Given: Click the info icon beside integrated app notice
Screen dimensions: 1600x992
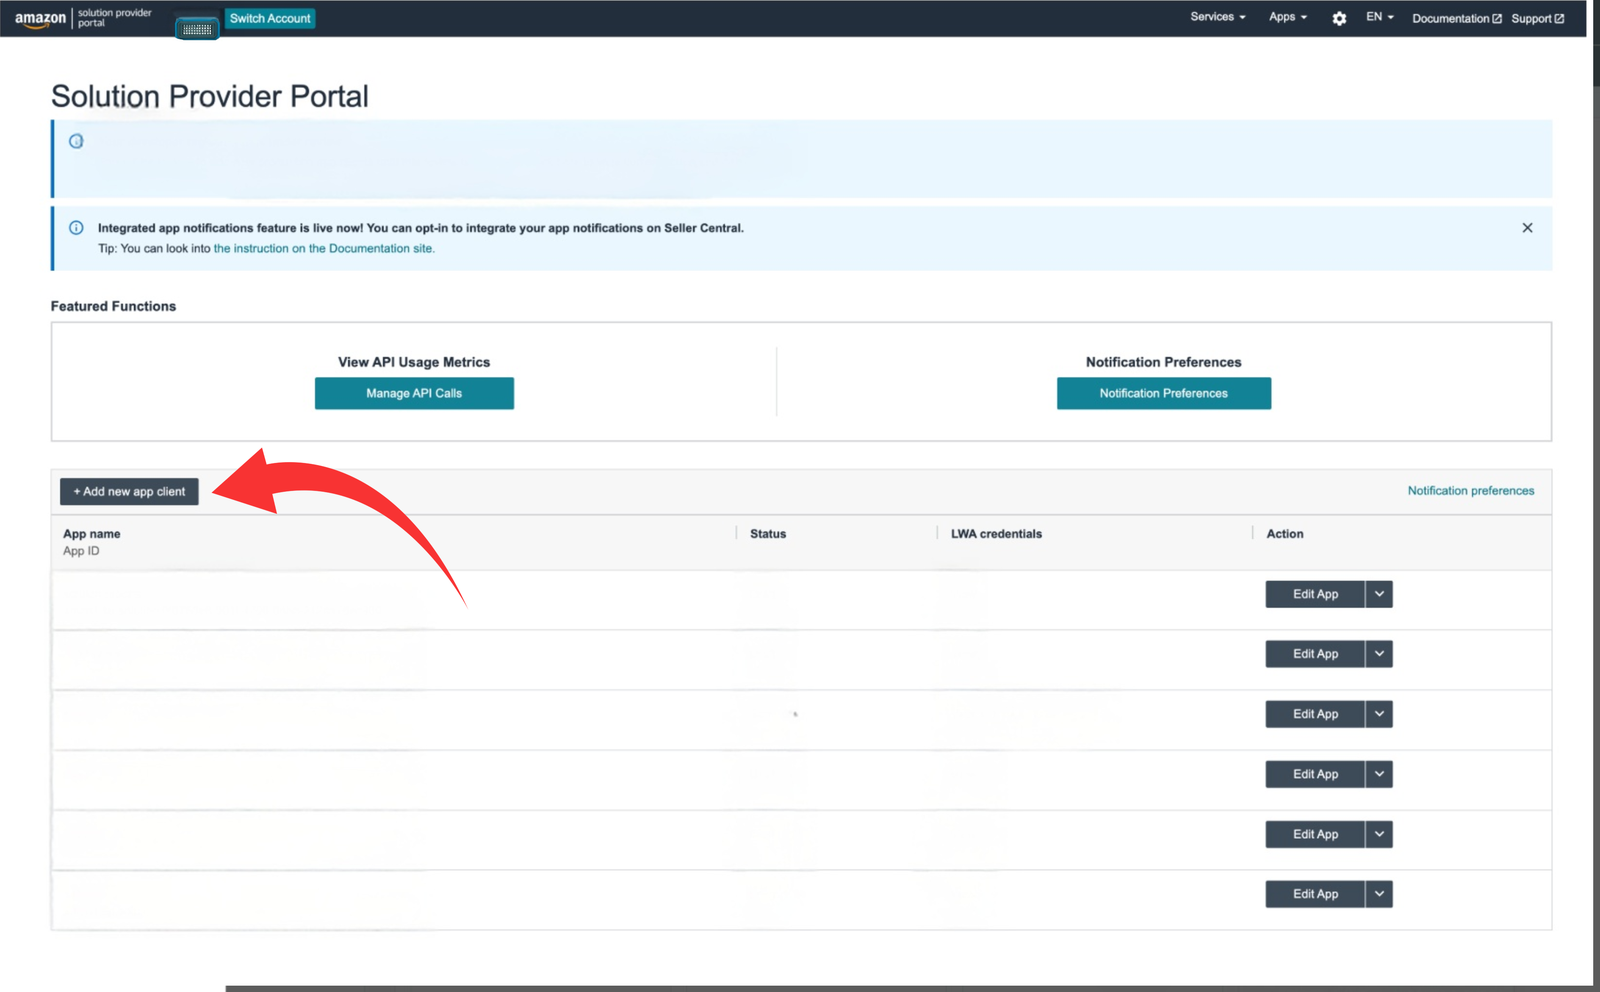Looking at the screenshot, I should point(76,228).
